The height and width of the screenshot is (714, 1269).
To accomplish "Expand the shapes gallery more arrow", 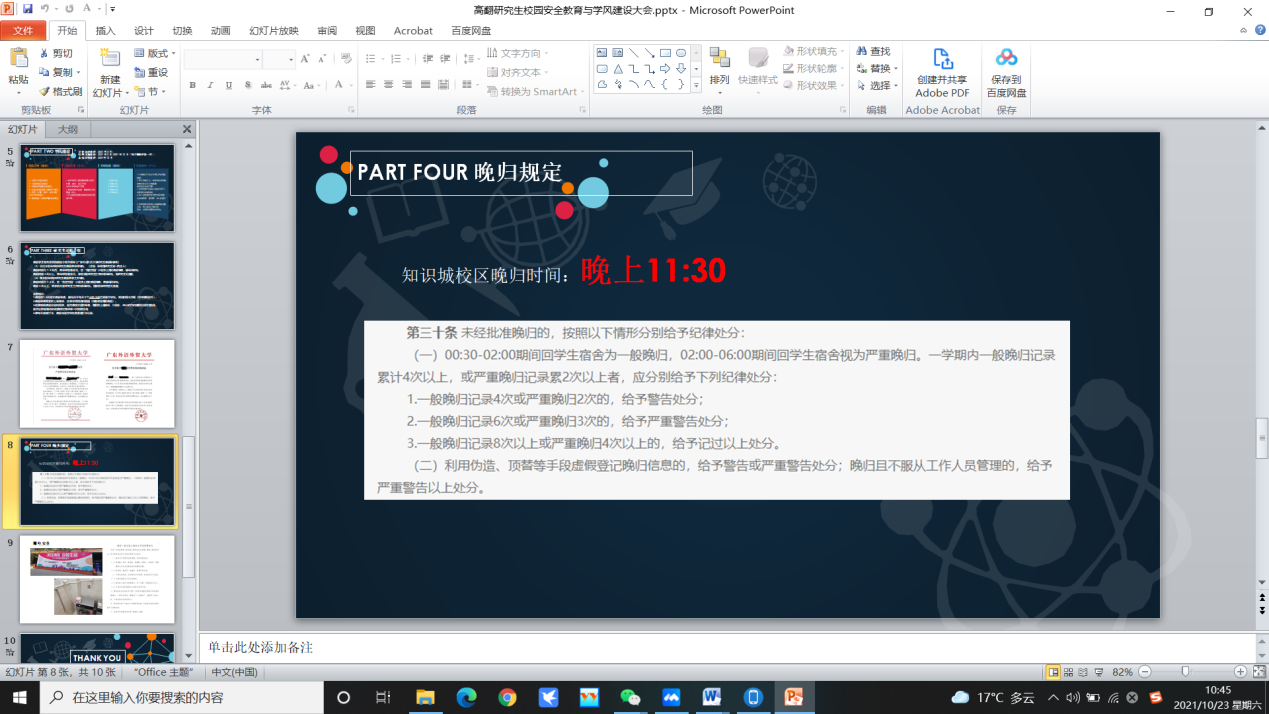I will click(x=696, y=85).
